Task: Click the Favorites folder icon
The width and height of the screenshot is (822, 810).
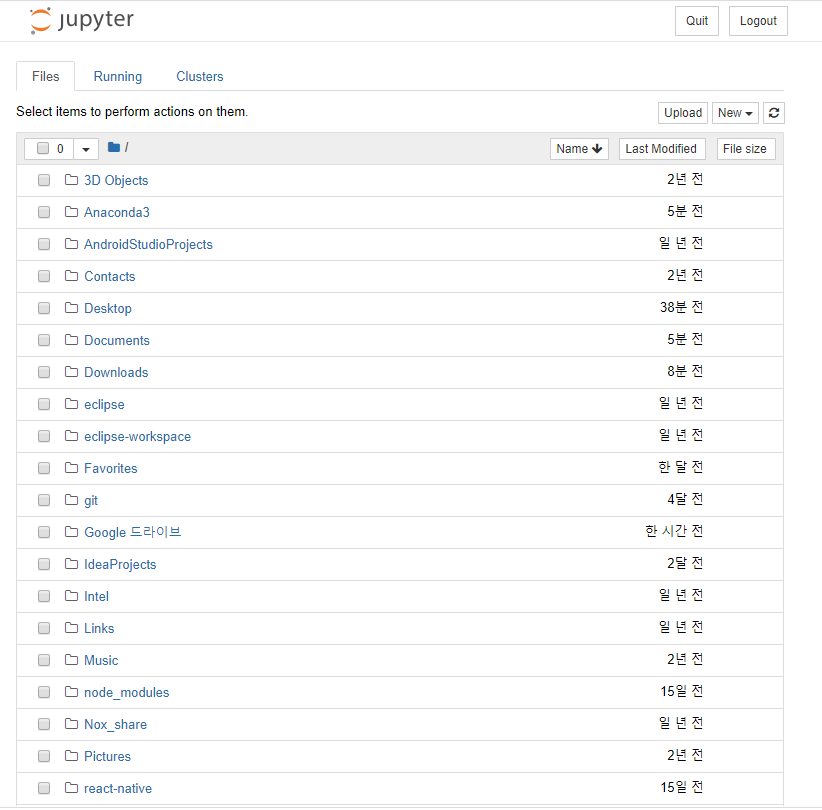Action: pos(71,468)
